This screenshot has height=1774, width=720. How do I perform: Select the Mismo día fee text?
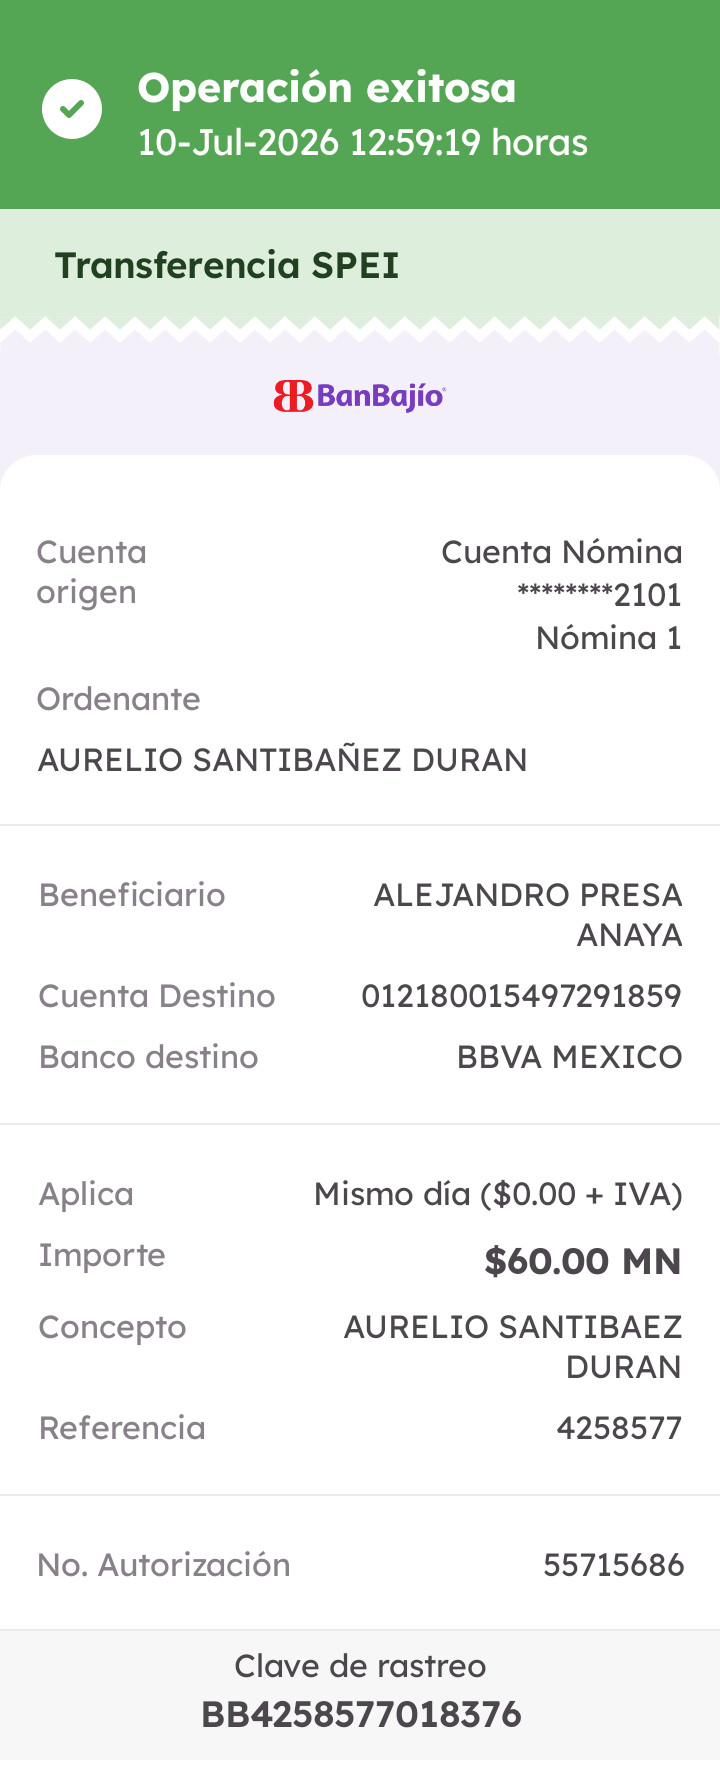point(498,1194)
